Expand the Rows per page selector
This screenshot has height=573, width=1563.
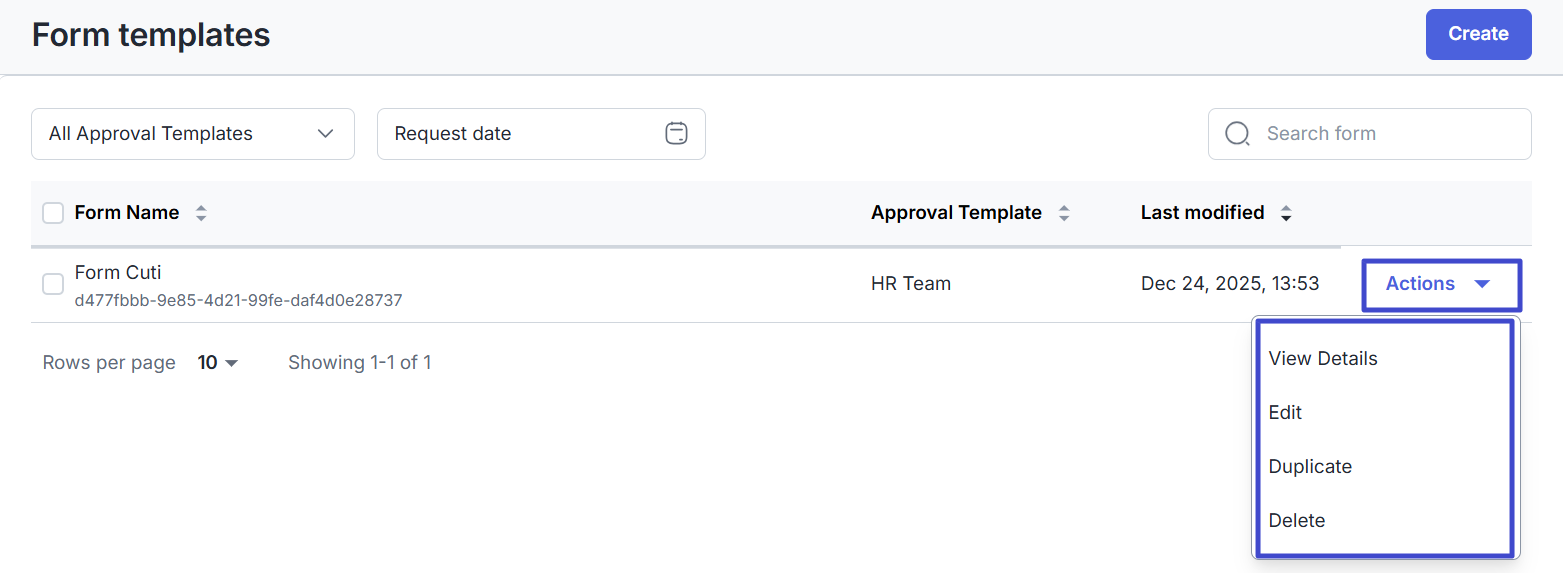coord(218,363)
